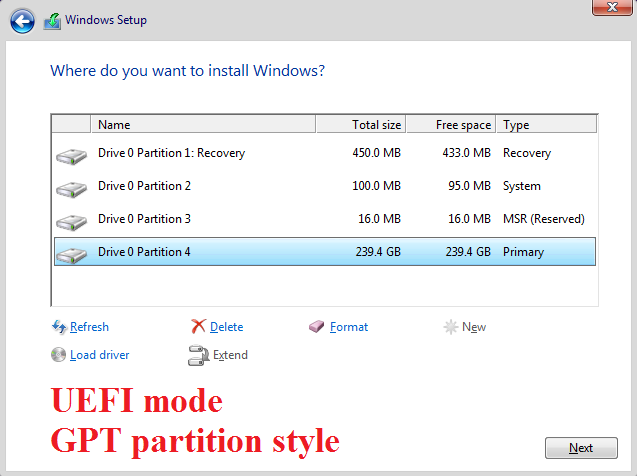Viewport: 637px width, 476px height.
Task: Click the New partition link
Action: (474, 327)
